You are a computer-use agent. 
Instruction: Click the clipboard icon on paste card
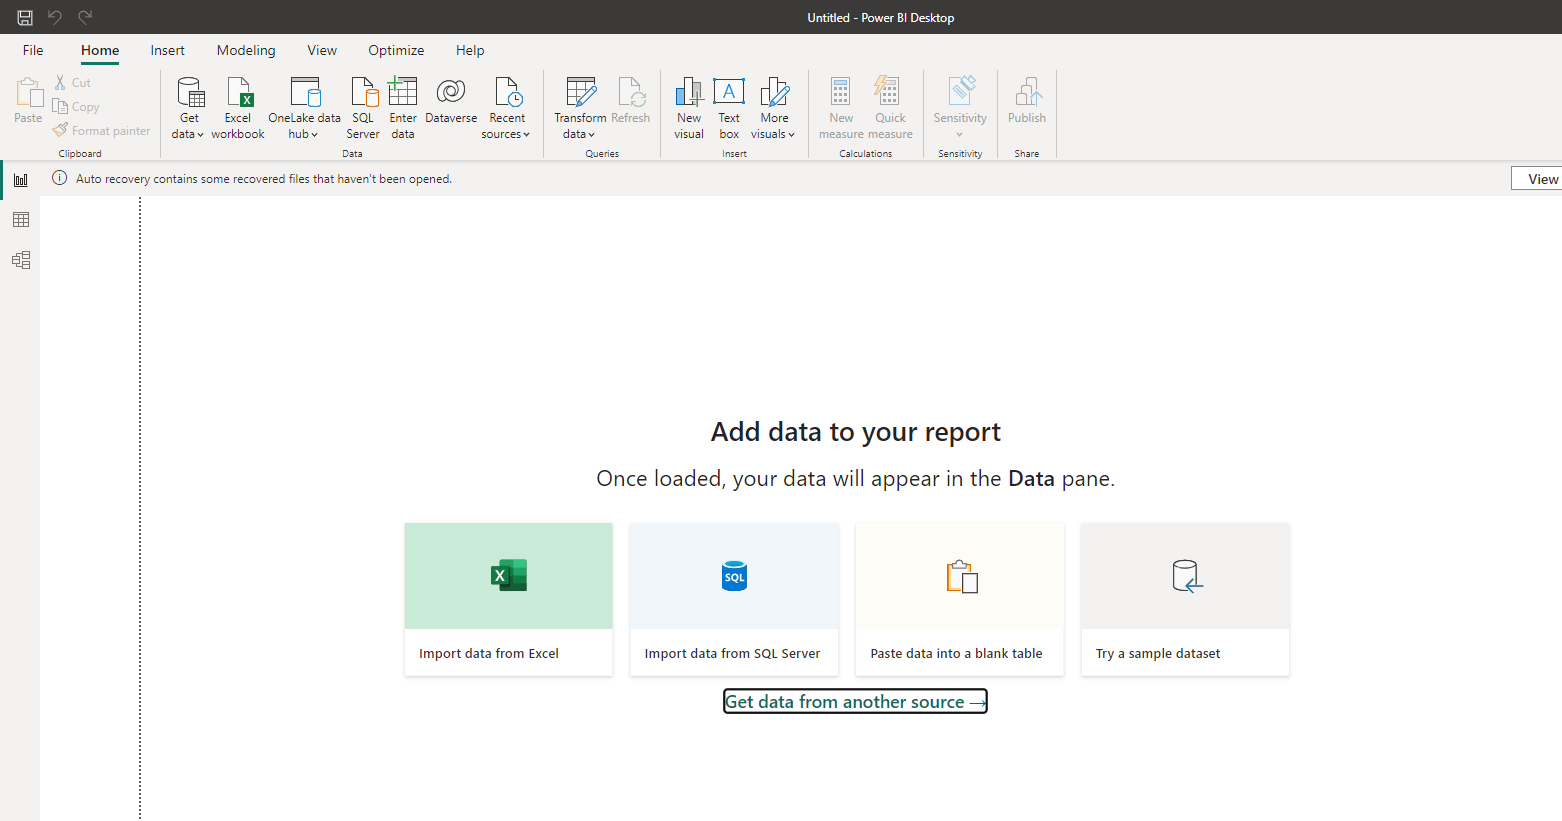(x=962, y=576)
